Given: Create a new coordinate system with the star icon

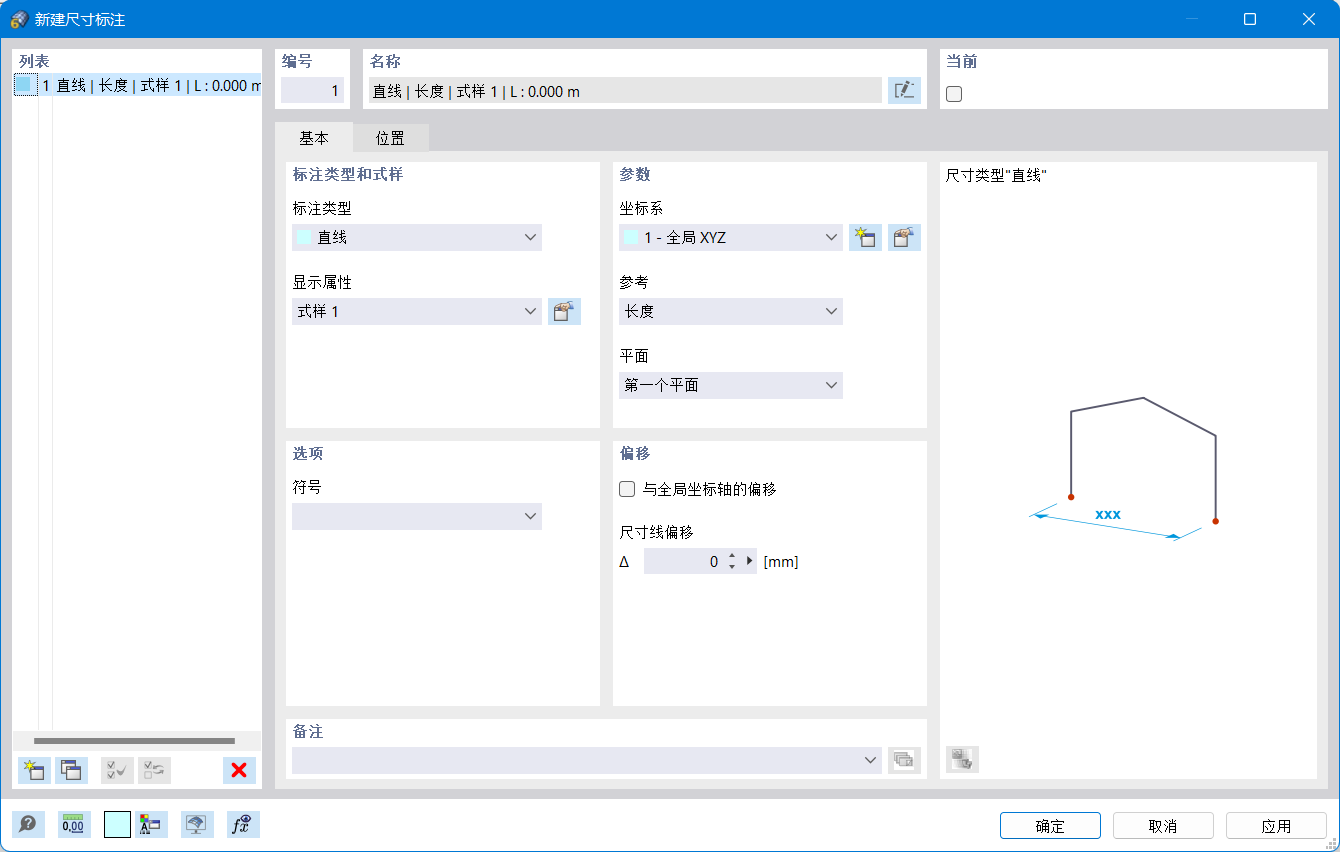Looking at the screenshot, I should pos(865,237).
